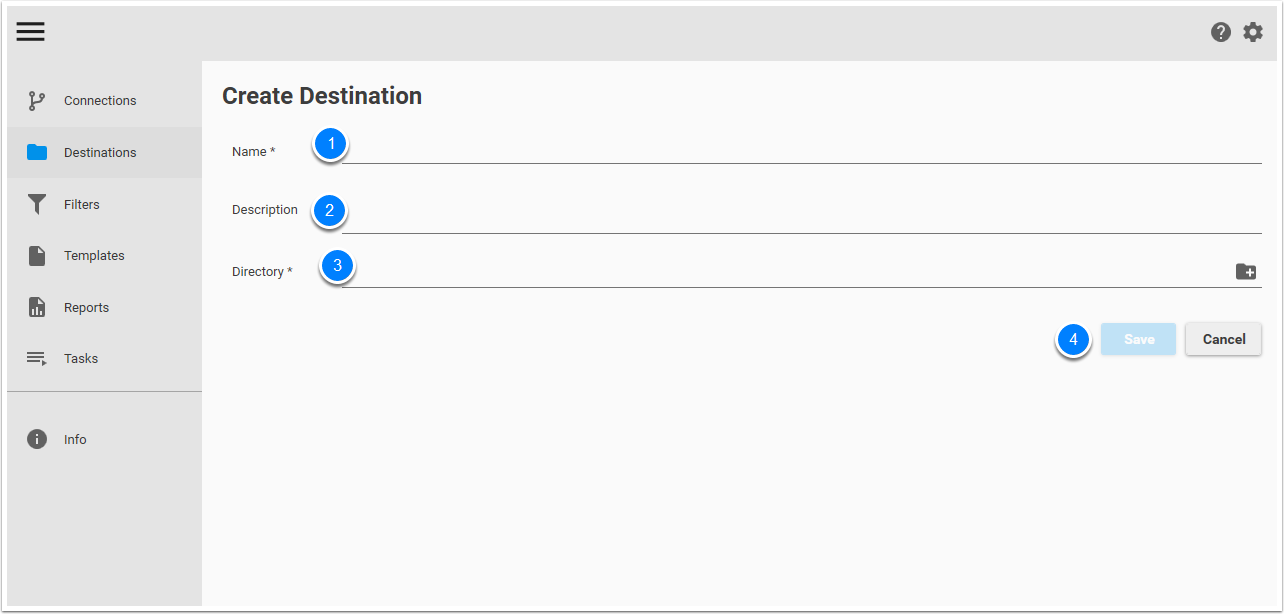1284x614 pixels.
Task: Click the Templates document icon
Action: tap(37, 256)
